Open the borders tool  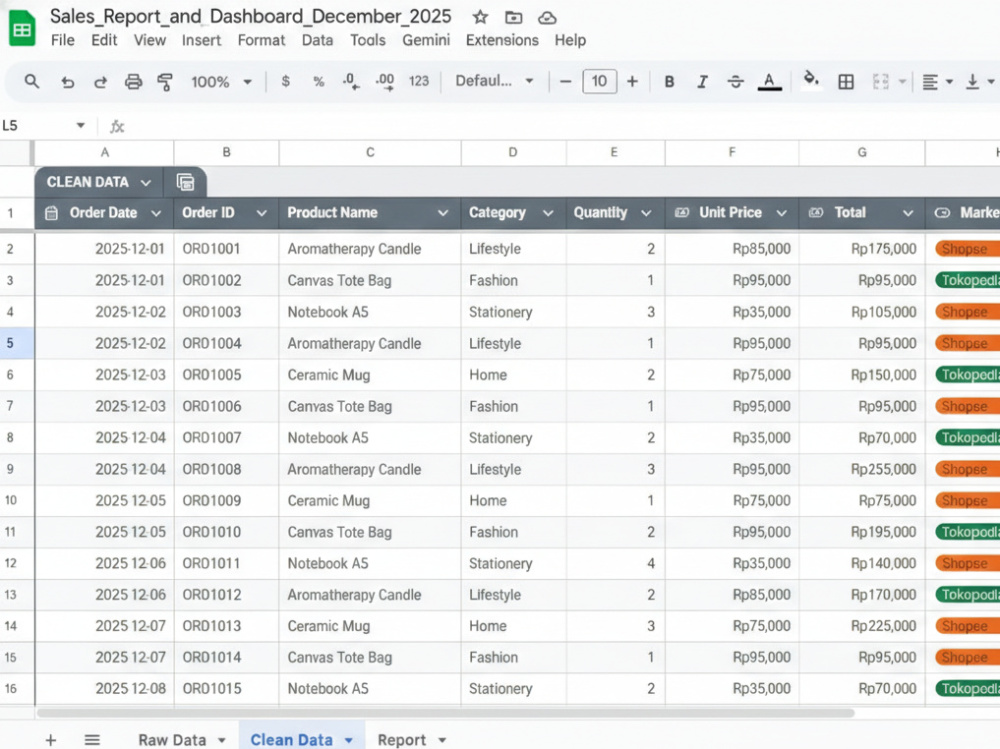pyautogui.click(x=846, y=82)
